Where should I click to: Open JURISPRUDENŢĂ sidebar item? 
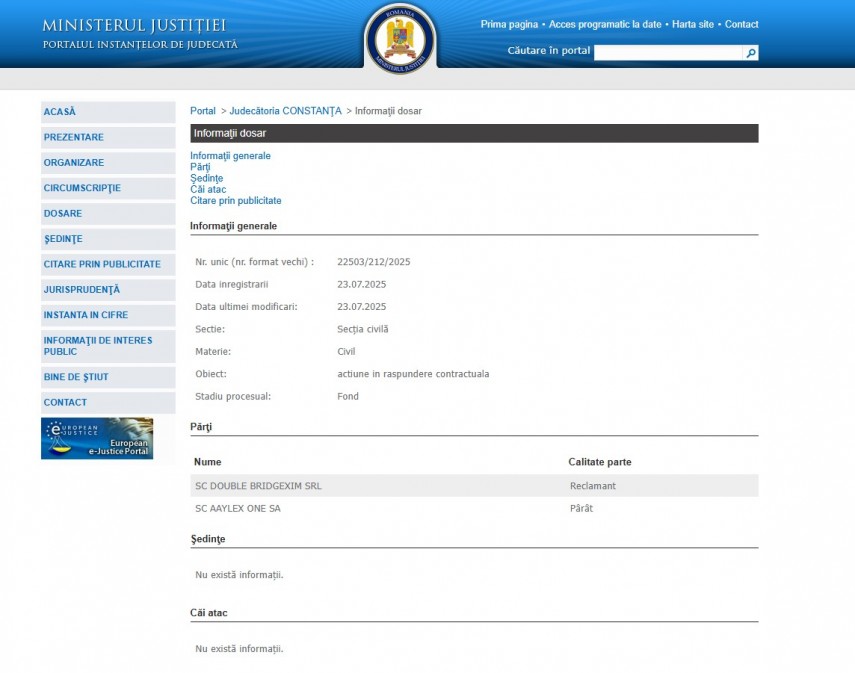pos(108,290)
